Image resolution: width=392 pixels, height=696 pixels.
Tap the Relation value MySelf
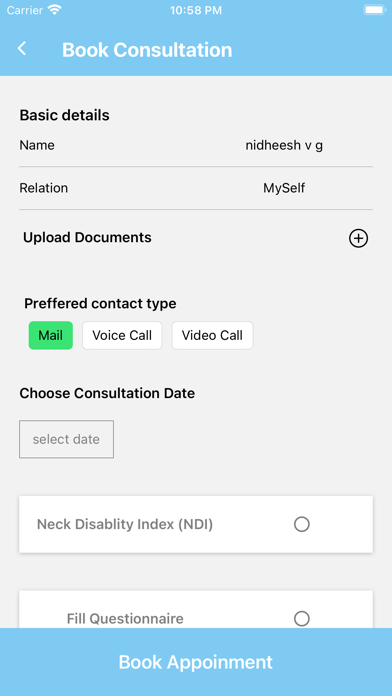[284, 188]
